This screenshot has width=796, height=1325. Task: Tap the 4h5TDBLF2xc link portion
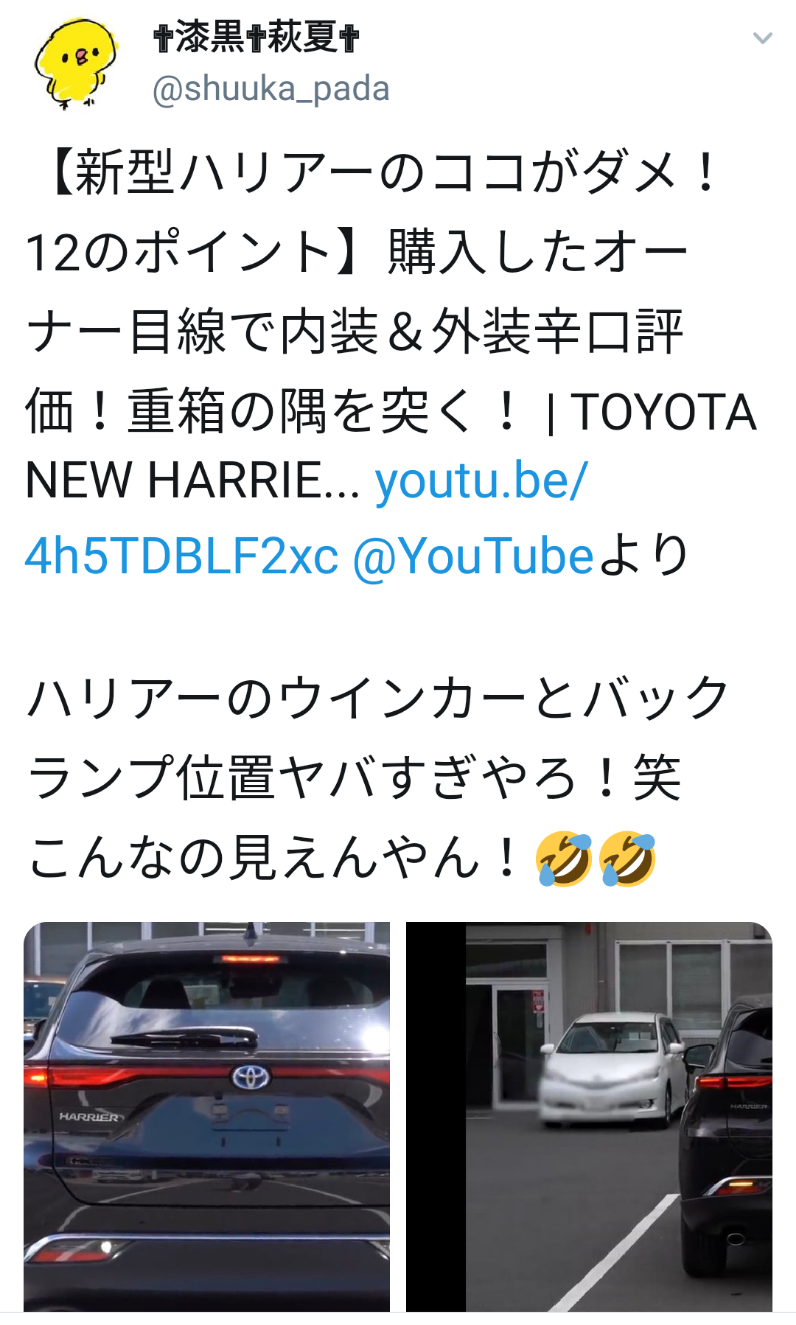181,556
